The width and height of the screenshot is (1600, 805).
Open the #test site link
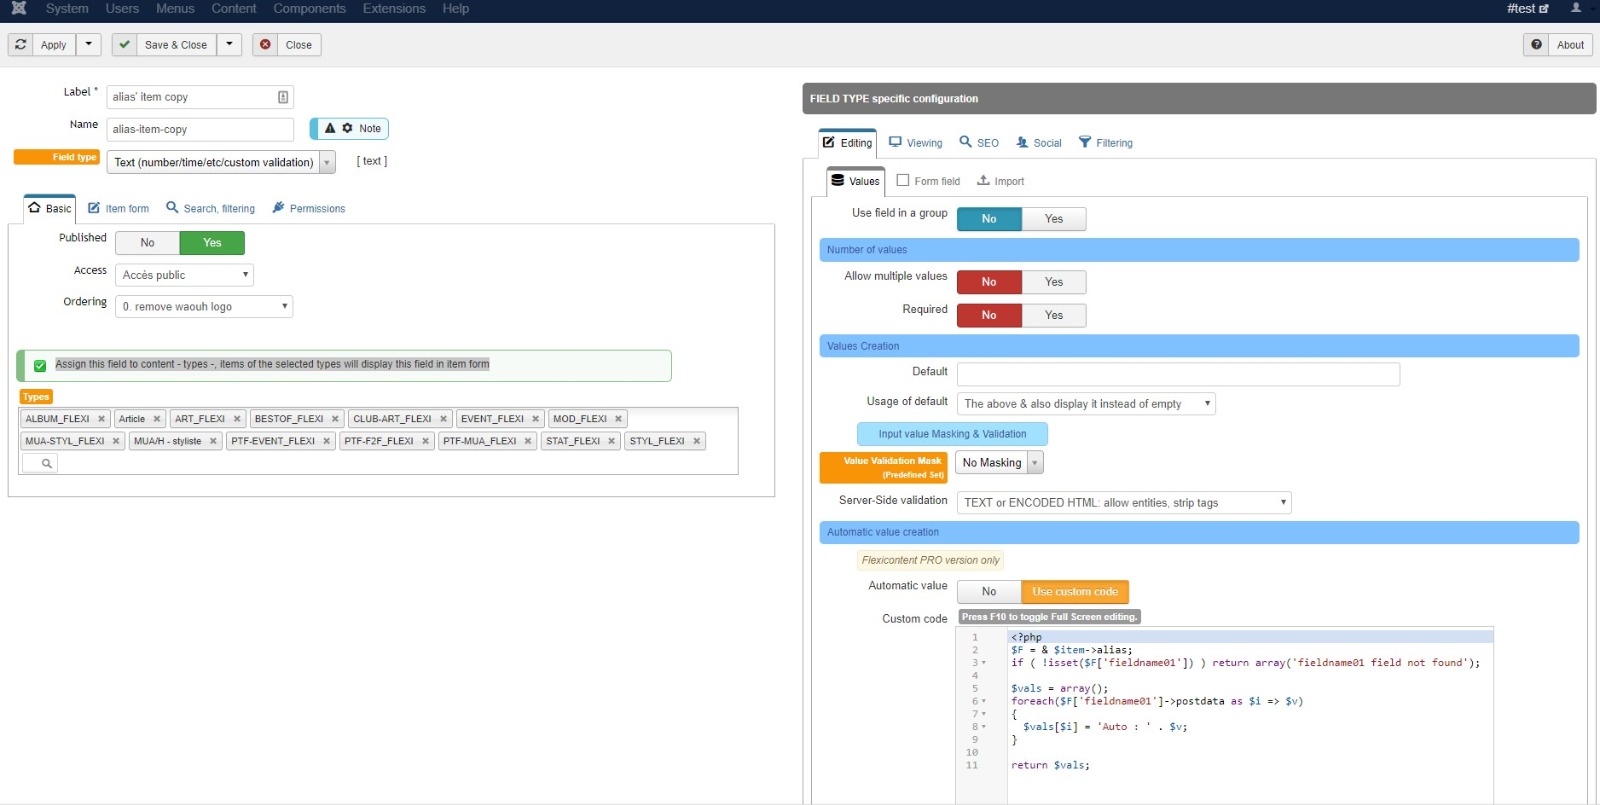[x=1527, y=8]
